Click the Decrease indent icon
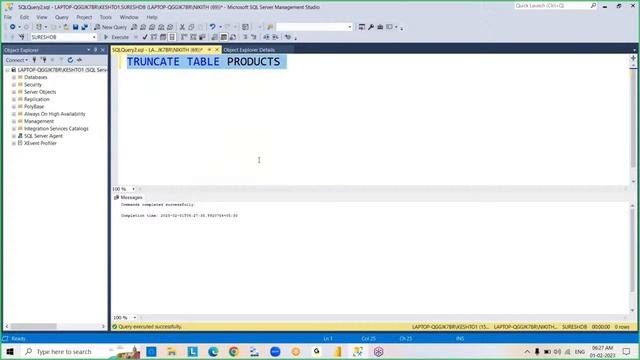The image size is (640, 360). pos(267,37)
